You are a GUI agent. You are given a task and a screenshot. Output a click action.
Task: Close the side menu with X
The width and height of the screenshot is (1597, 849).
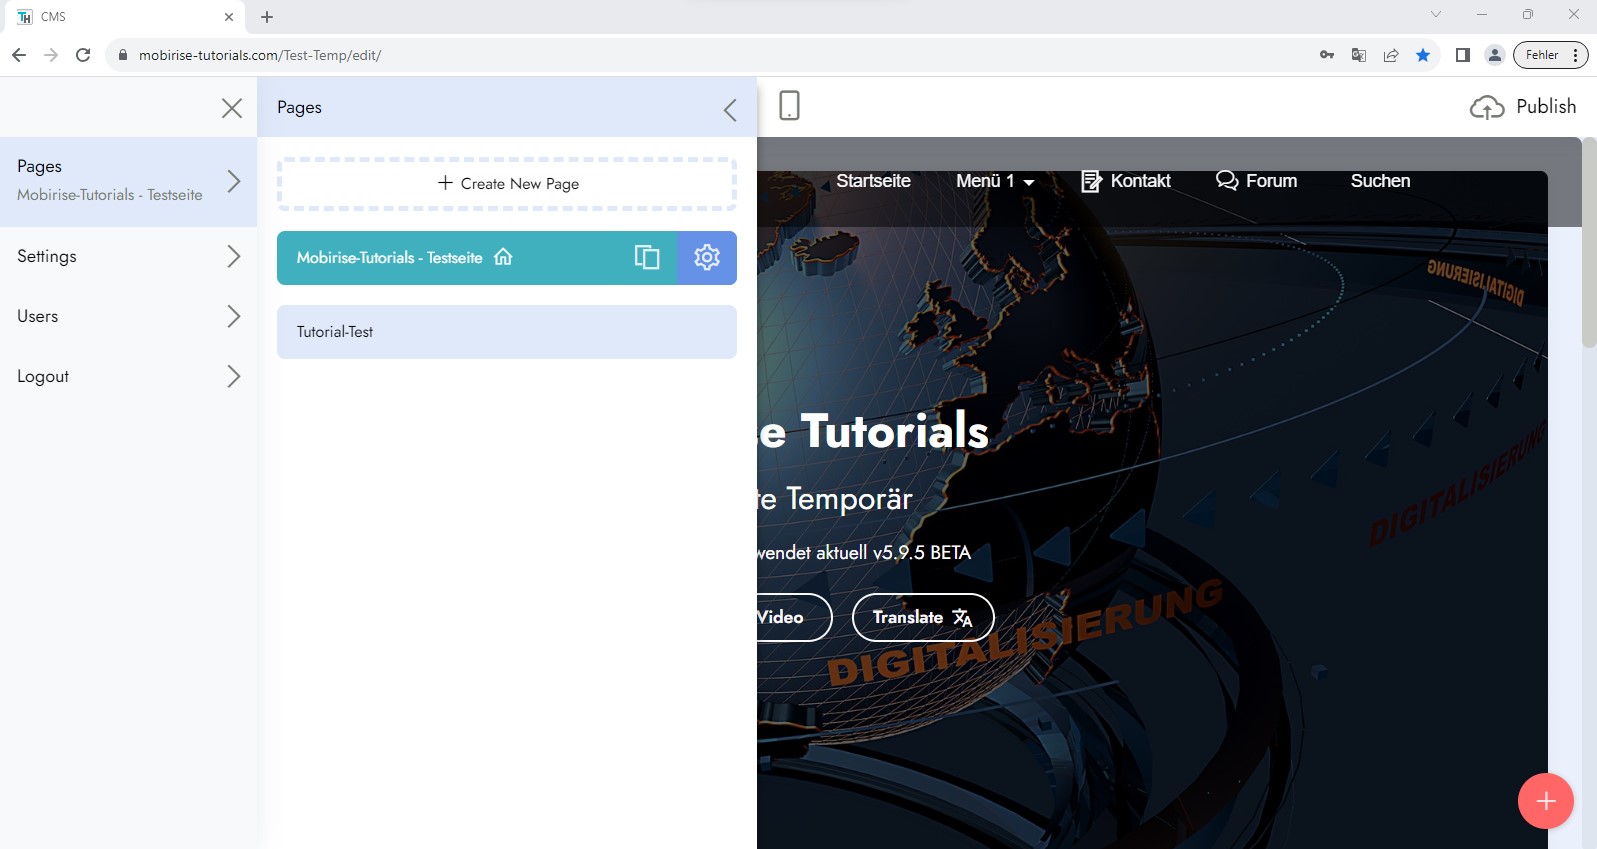[232, 108]
